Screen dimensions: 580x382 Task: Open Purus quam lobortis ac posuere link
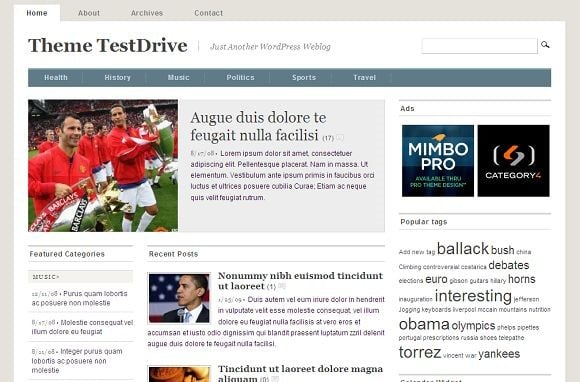pos(80,298)
